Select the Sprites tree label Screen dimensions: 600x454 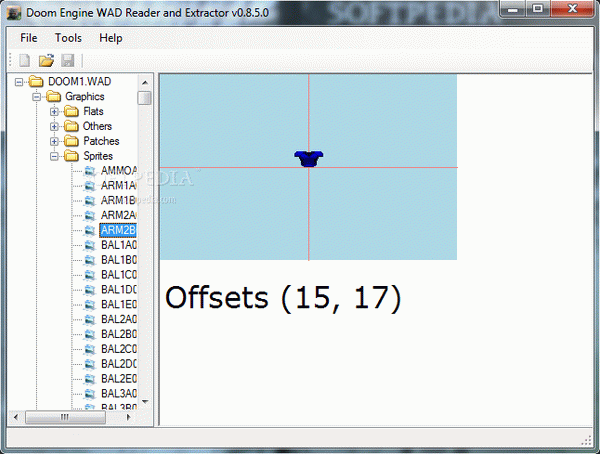click(x=98, y=156)
